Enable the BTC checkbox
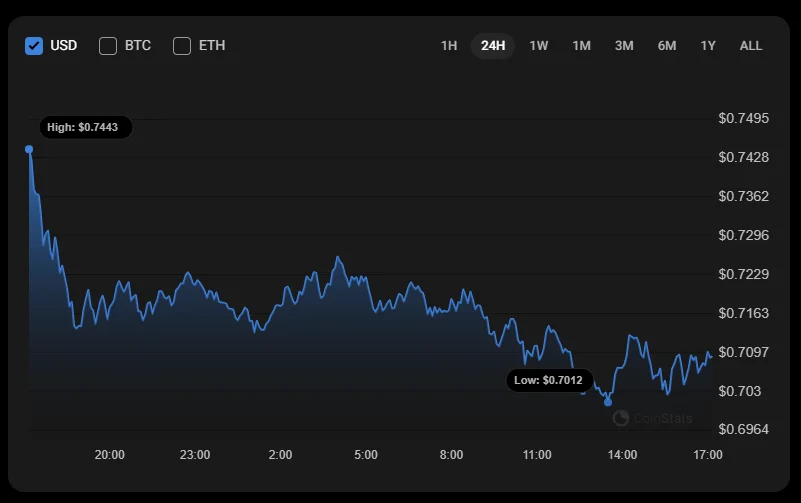This screenshot has width=801, height=503. (109, 45)
